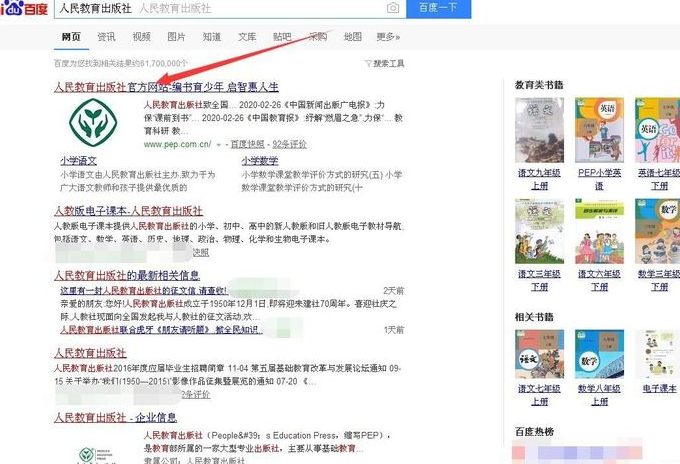Click 语文九年级下册 book cover

pyautogui.click(x=539, y=130)
